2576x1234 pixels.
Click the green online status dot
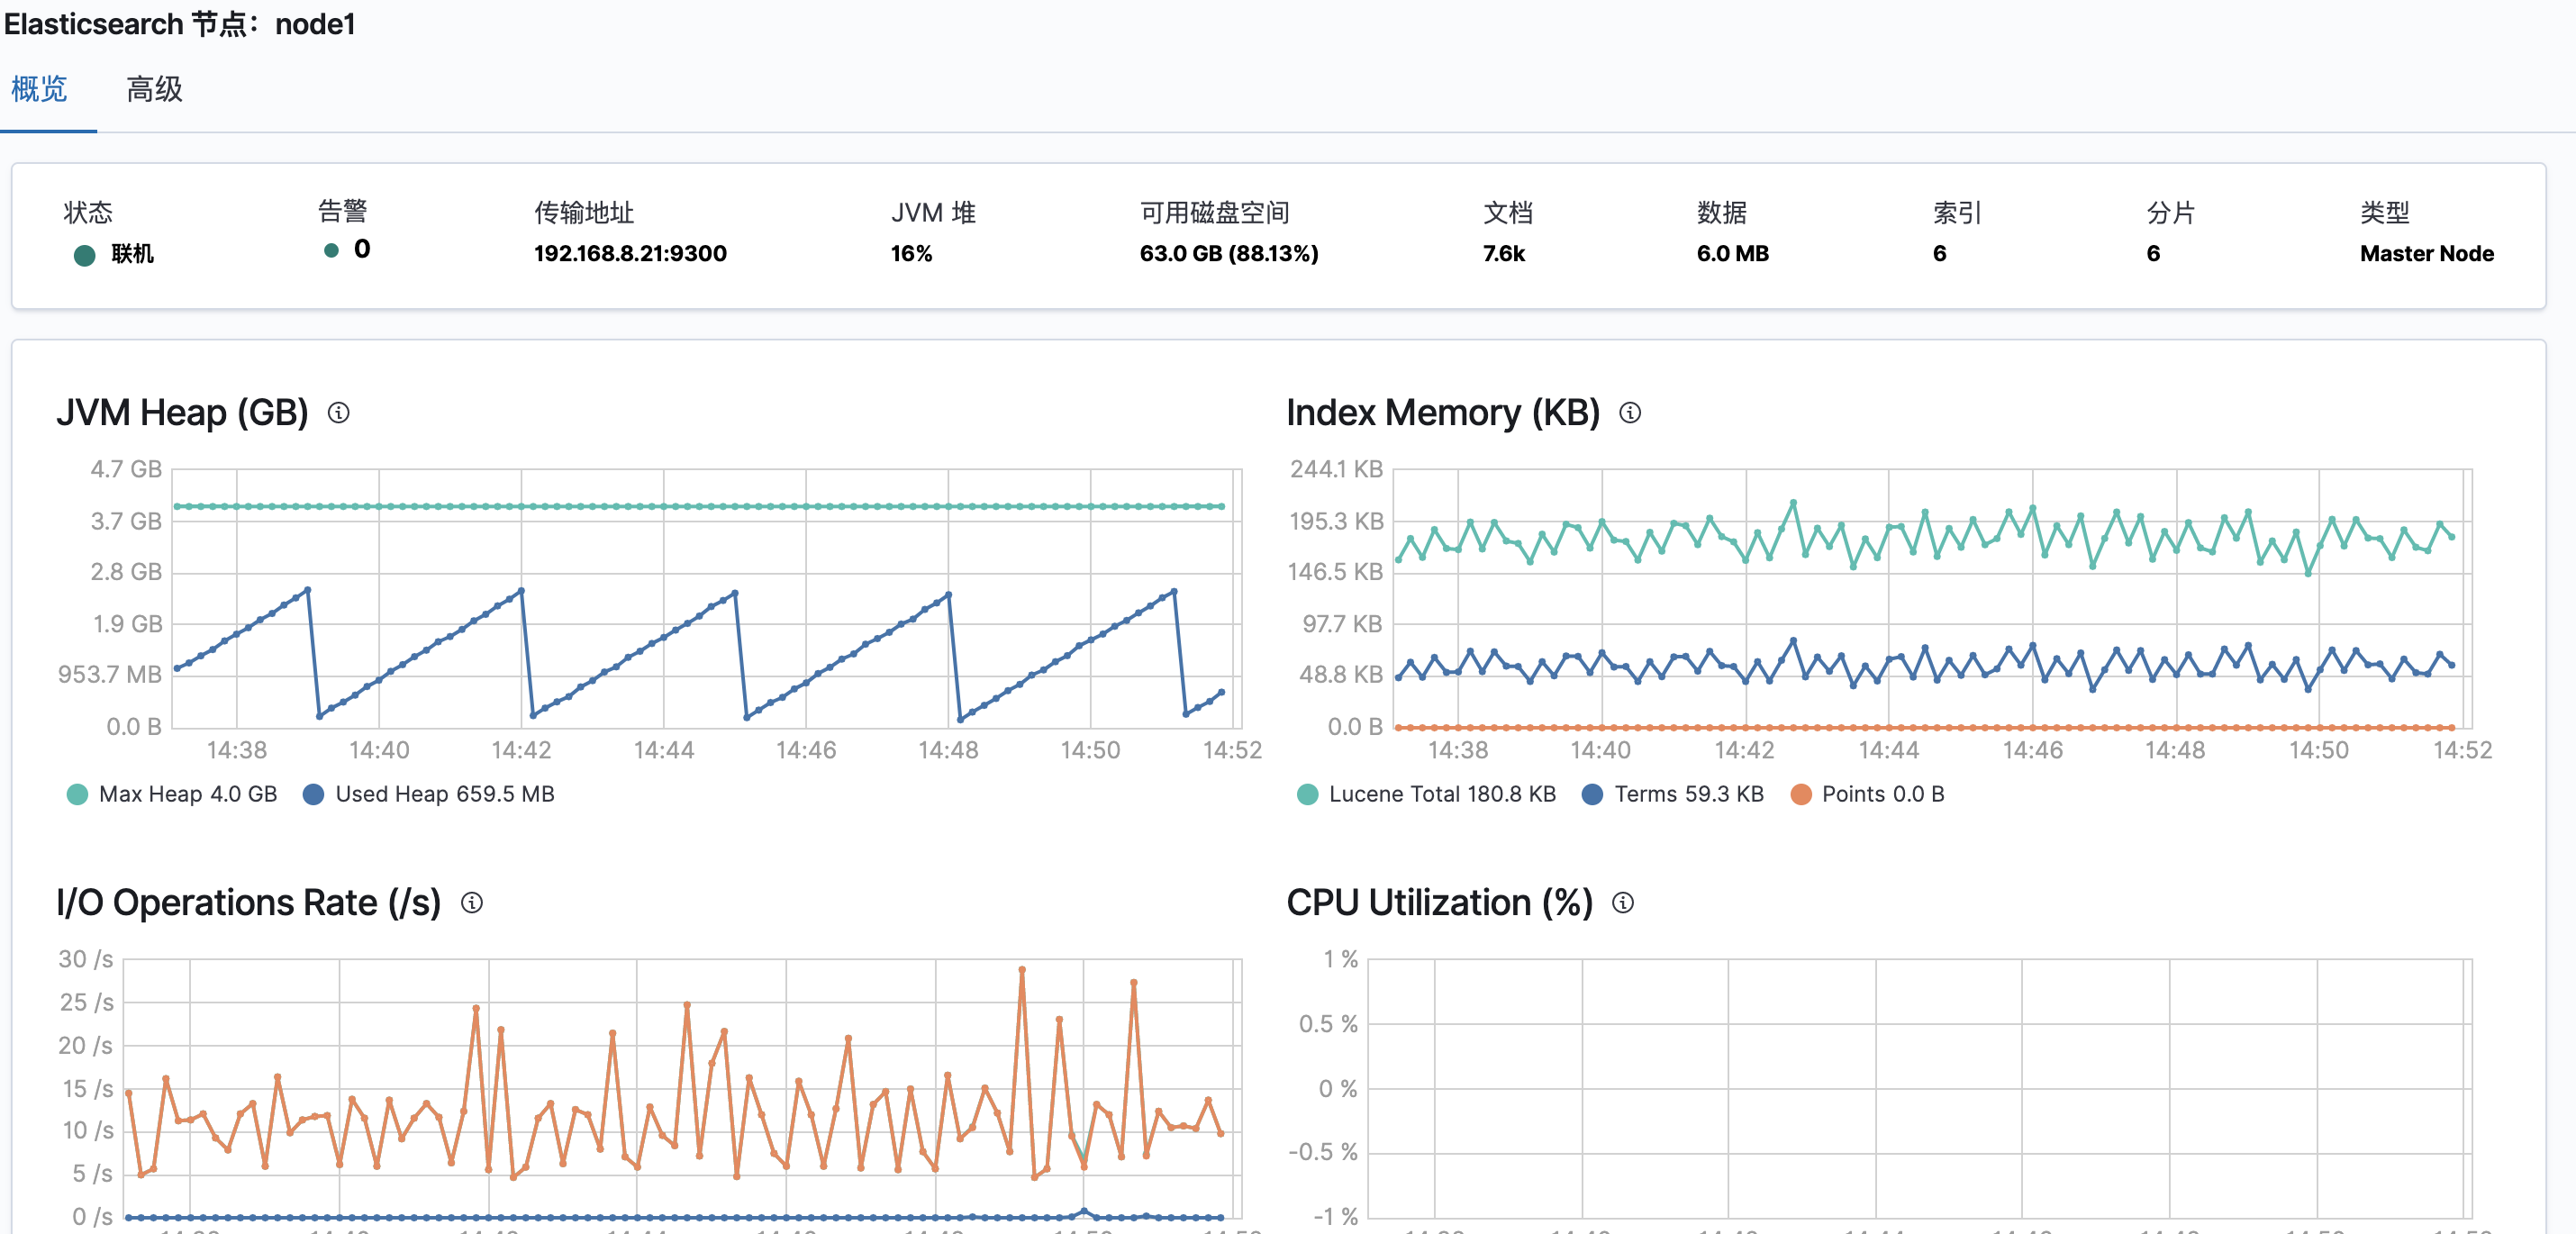pos(85,255)
